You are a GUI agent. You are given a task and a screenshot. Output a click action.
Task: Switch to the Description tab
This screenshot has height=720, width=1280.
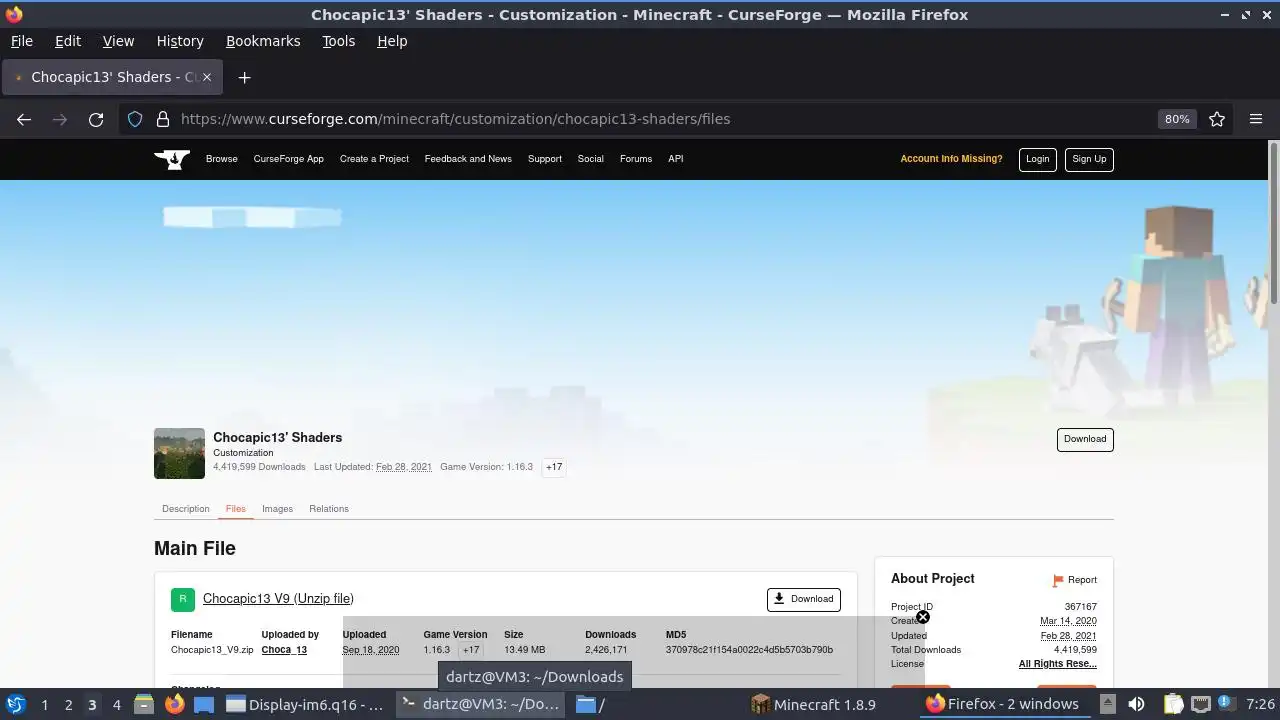pyautogui.click(x=186, y=509)
